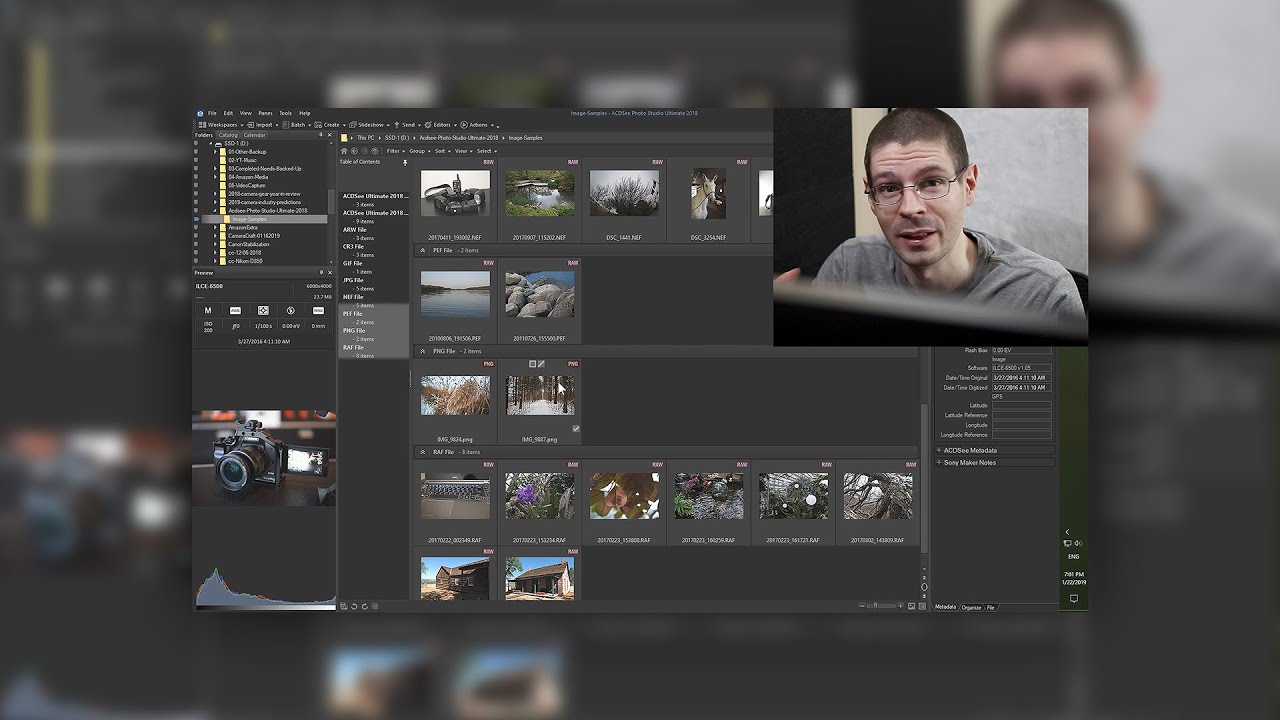
Task: Select the 20170223_153234.RAF thumbnail
Action: point(540,496)
